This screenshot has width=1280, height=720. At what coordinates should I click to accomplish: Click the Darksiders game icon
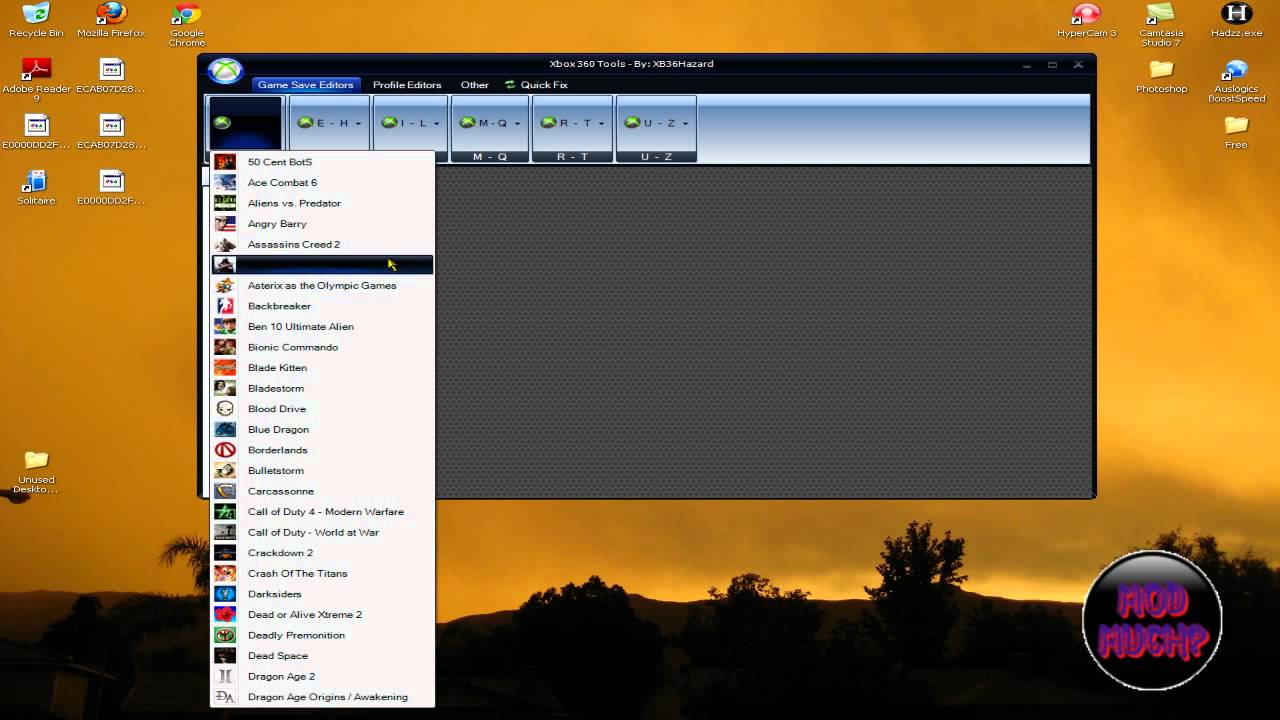click(225, 594)
